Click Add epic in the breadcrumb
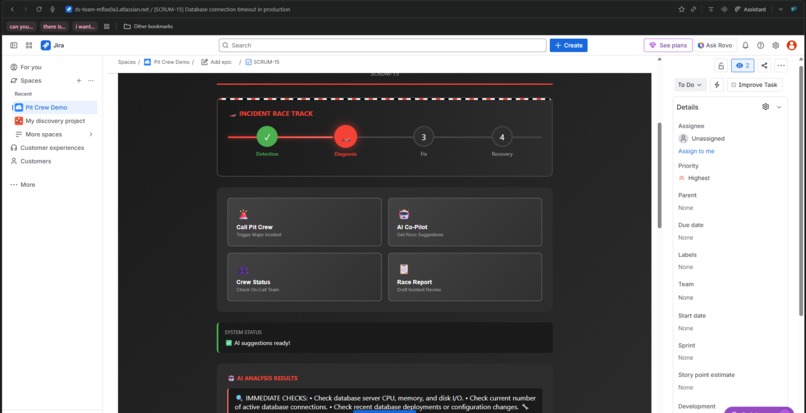 216,62
